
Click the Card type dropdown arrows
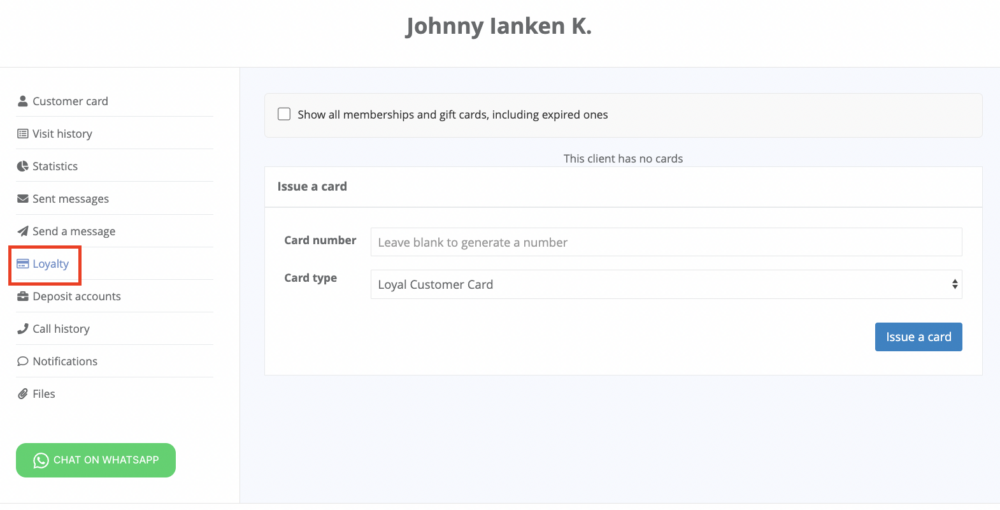point(954,284)
